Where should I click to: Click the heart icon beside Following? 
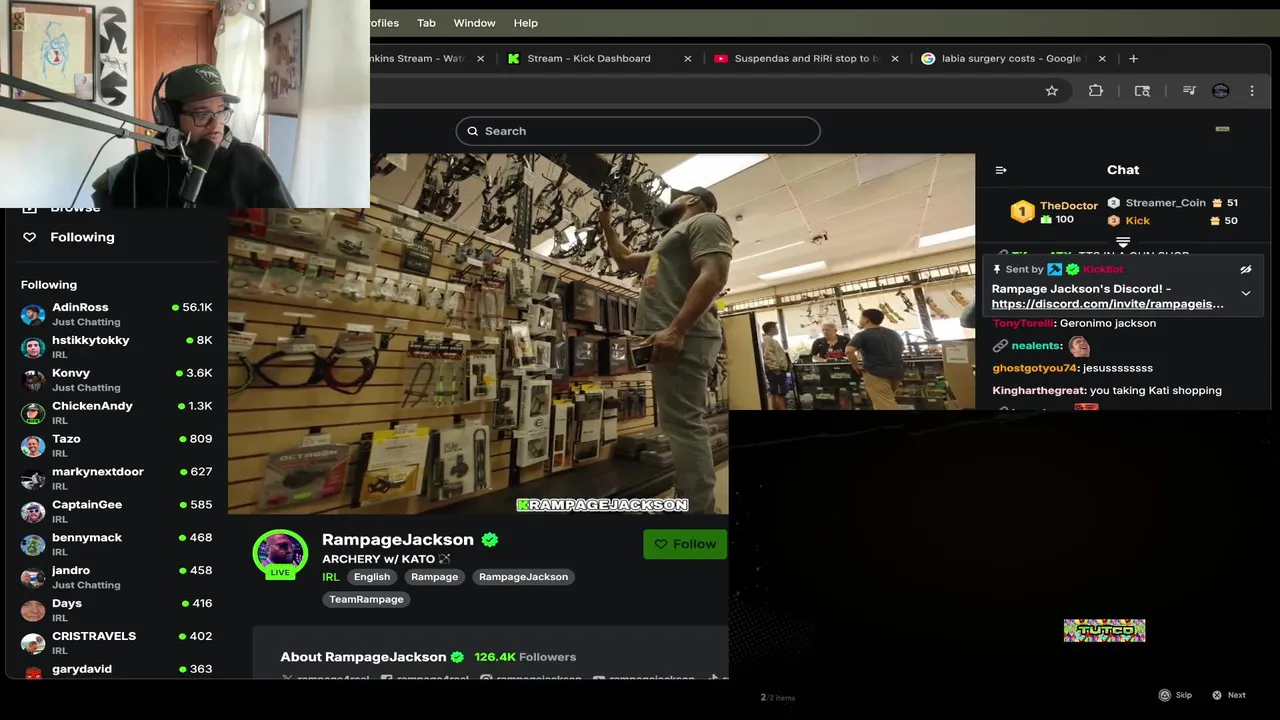tap(29, 237)
